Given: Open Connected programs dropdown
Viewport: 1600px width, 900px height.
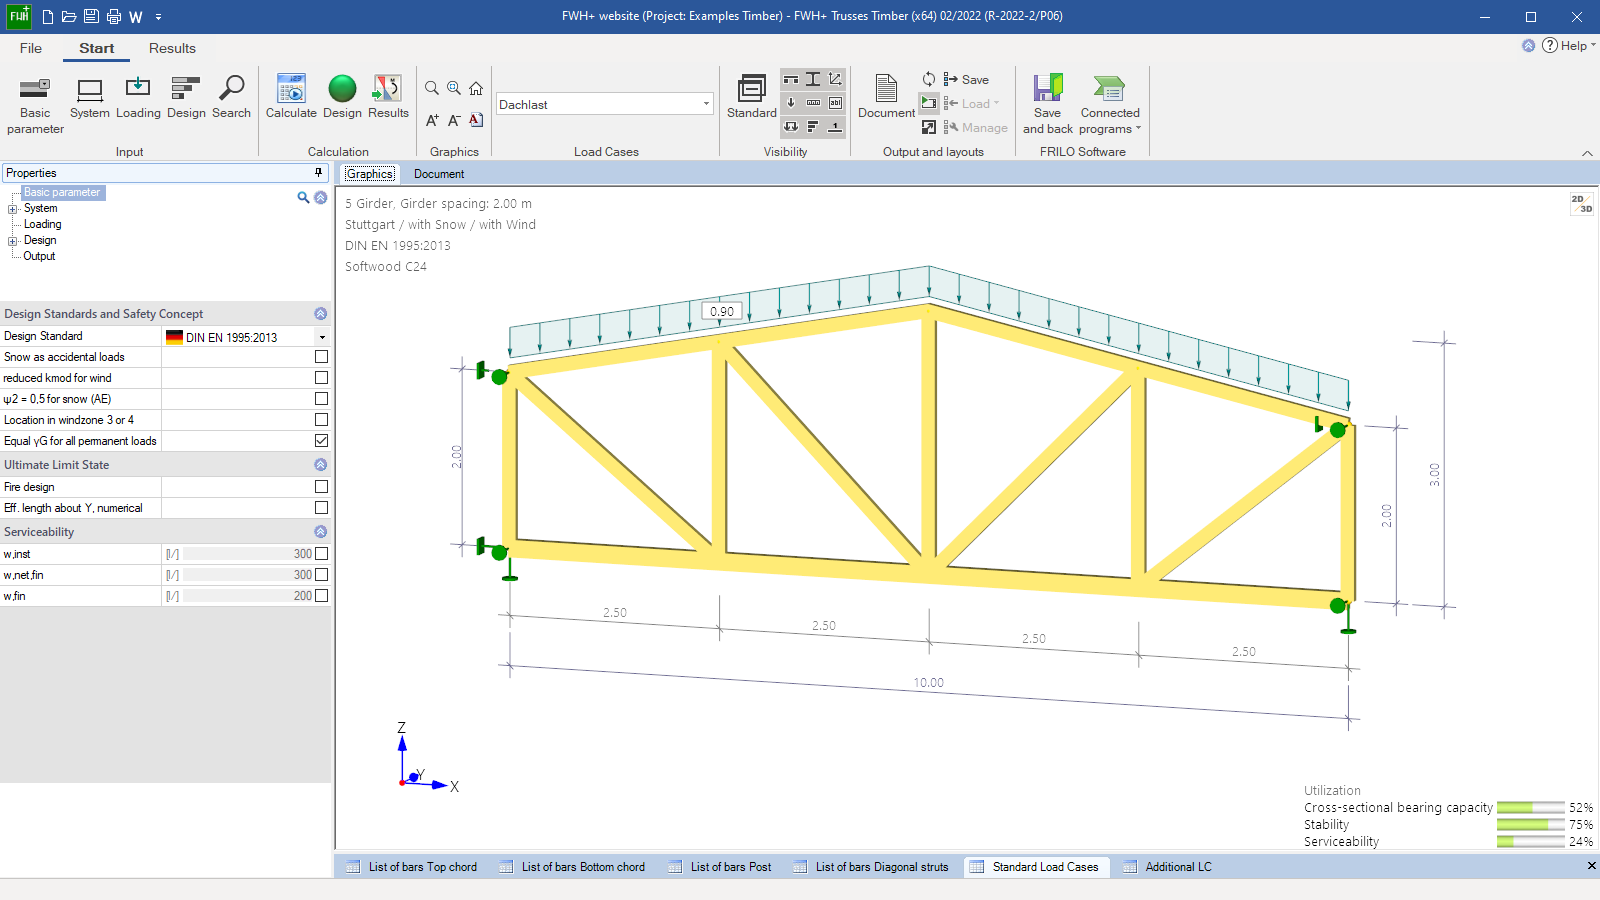Looking at the screenshot, I should (x=1110, y=104).
